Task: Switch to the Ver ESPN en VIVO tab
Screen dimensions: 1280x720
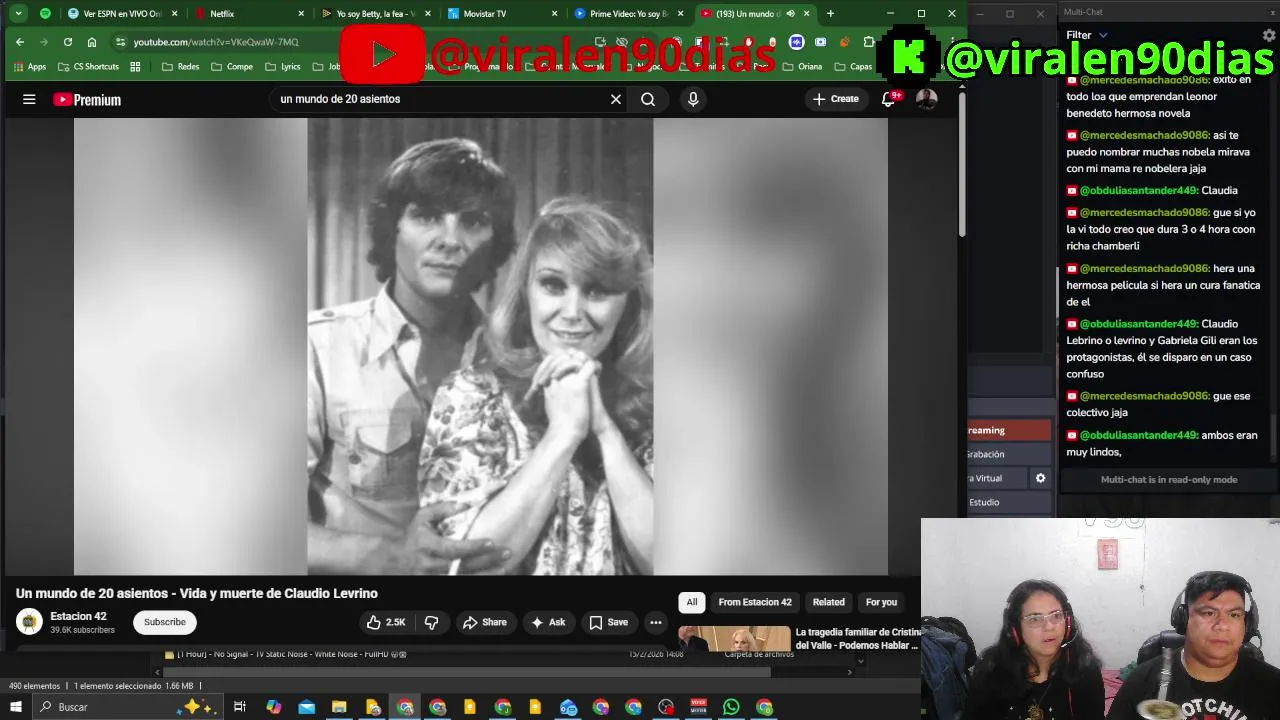Action: click(x=122, y=14)
